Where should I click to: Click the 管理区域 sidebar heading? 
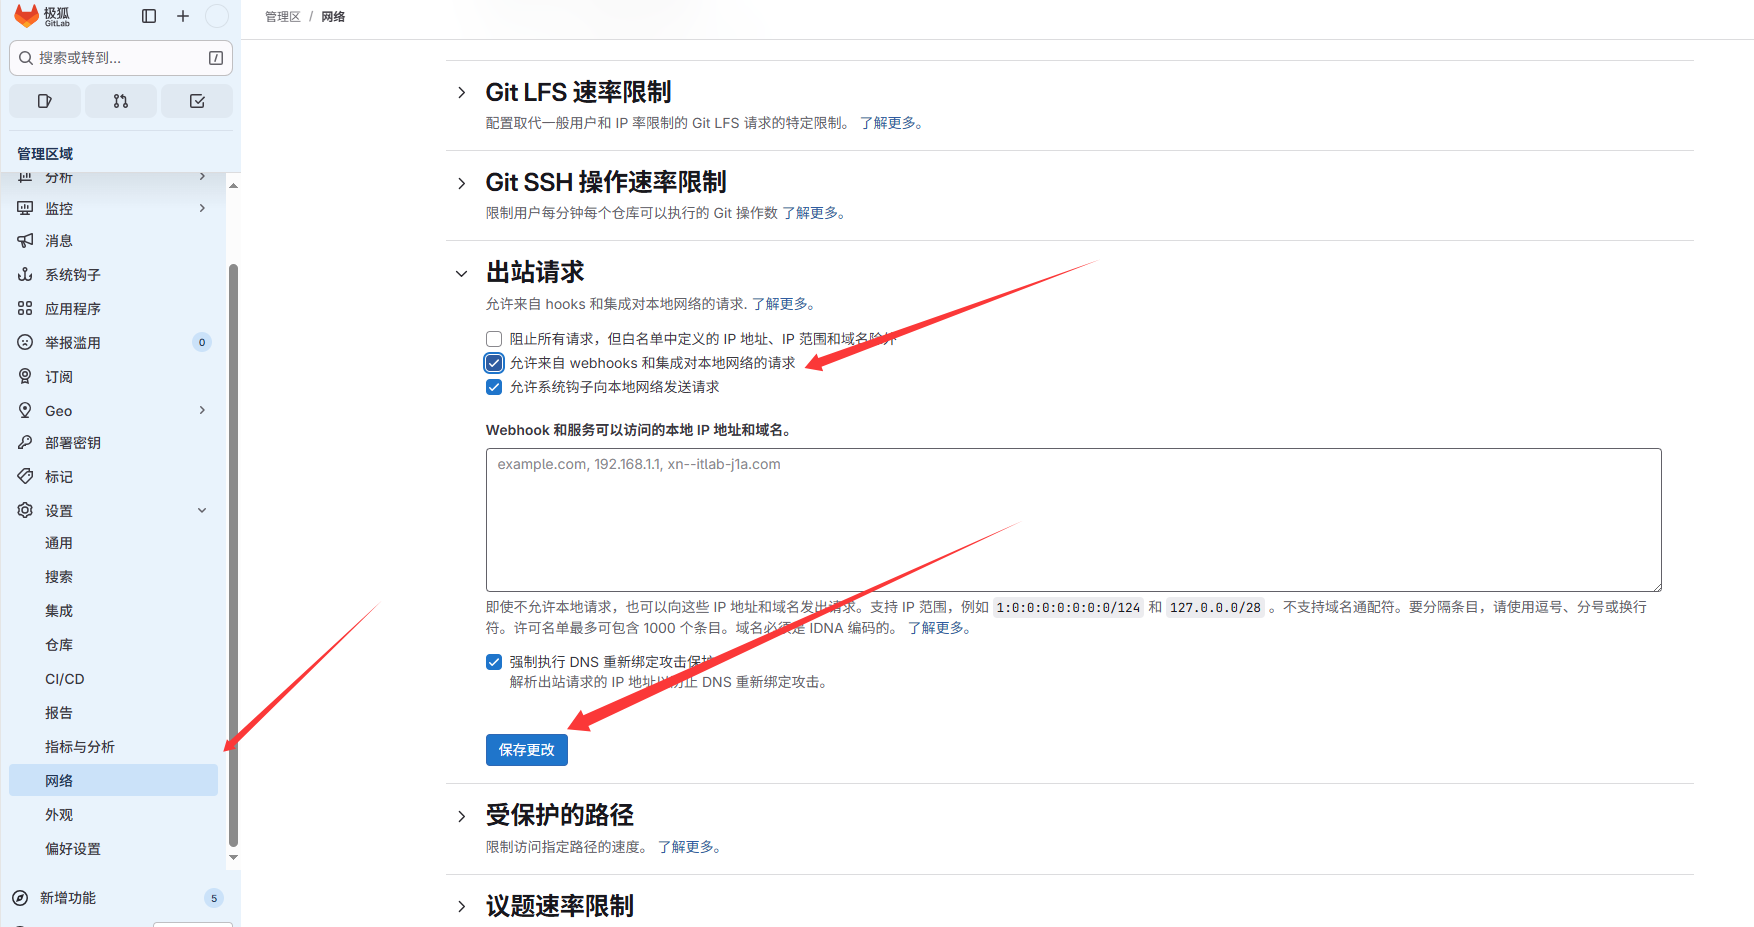click(x=45, y=154)
